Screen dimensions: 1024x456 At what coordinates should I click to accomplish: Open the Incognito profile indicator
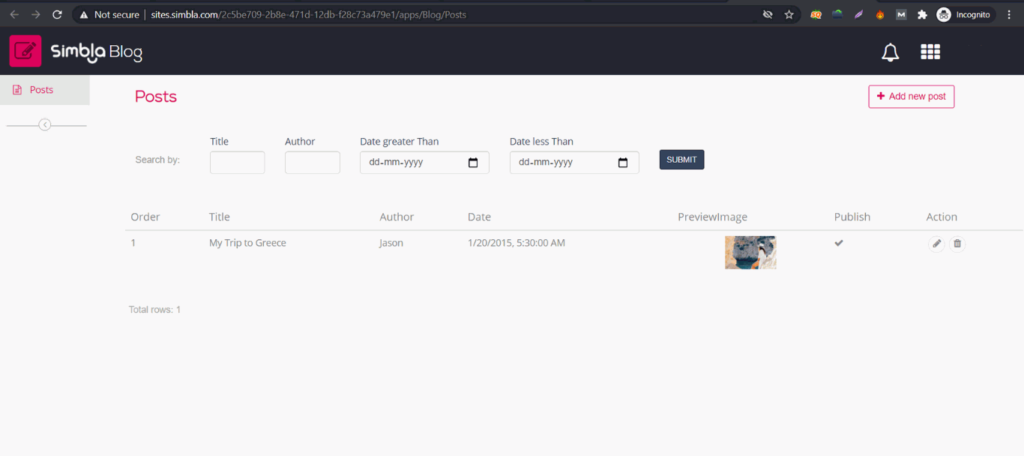pyautogui.click(x=964, y=14)
